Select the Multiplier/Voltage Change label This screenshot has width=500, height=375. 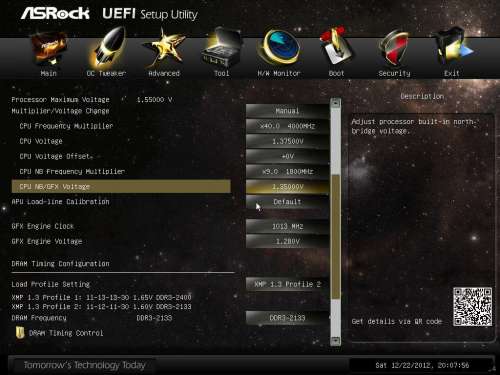pyautogui.click(x=60, y=111)
